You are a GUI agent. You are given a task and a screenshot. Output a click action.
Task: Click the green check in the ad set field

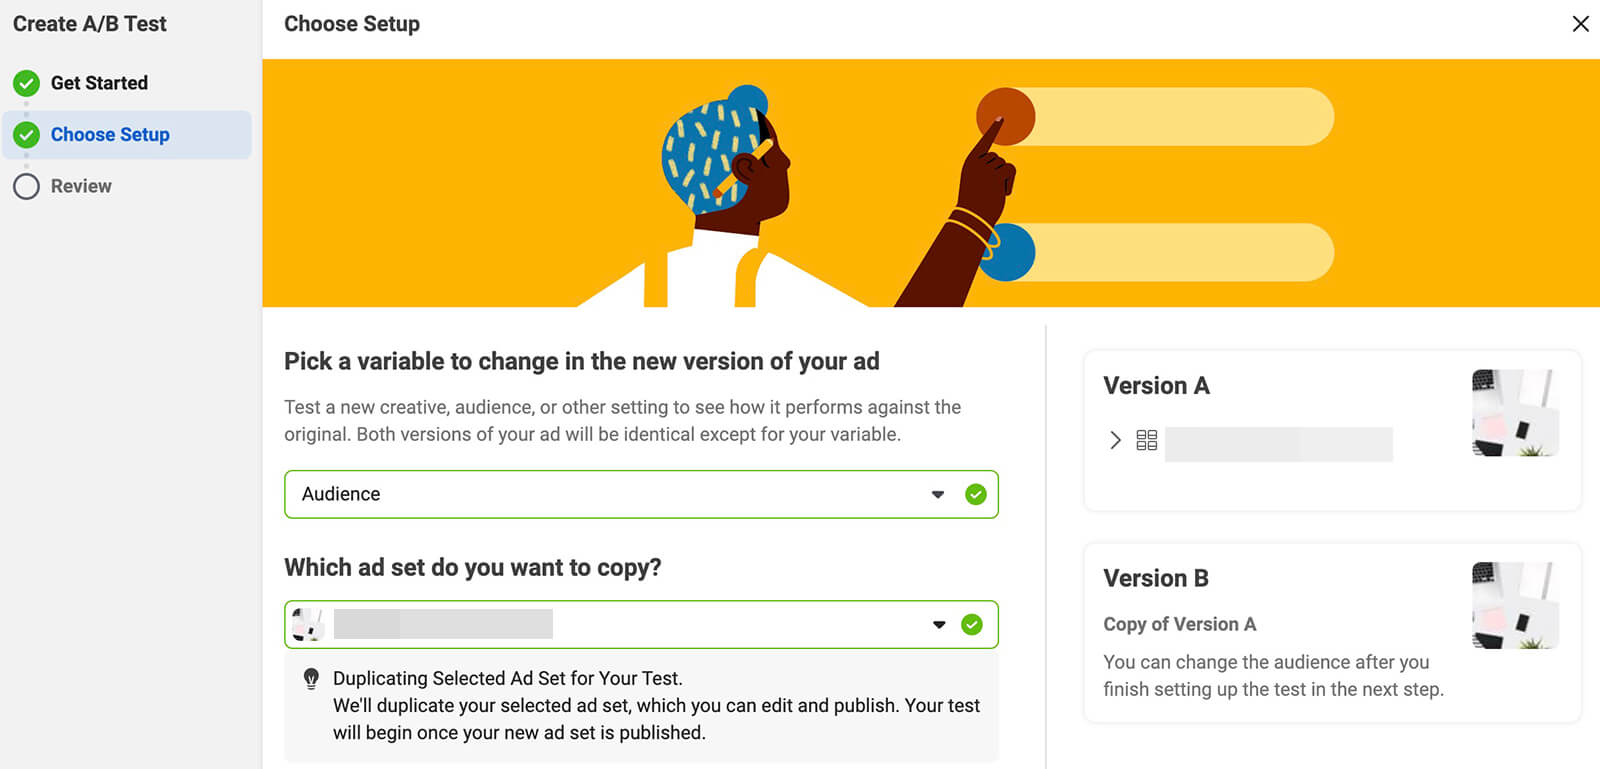tap(972, 625)
